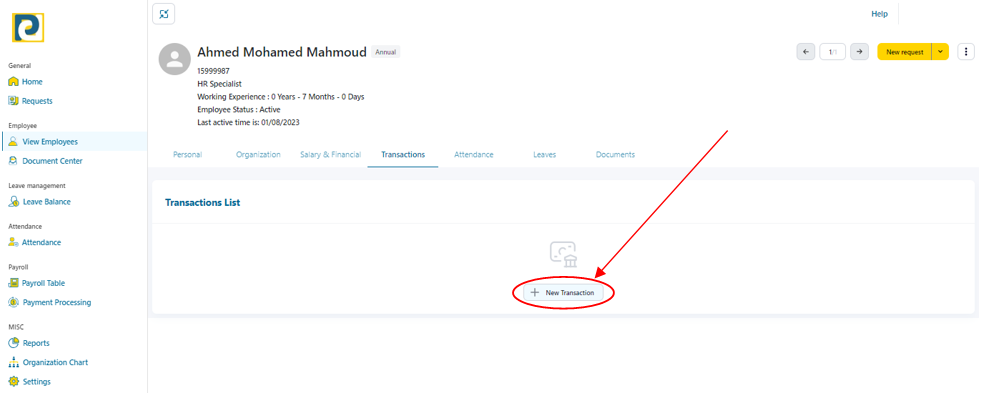Image resolution: width=996 pixels, height=396 pixels.
Task: Click the Requests sidebar icon
Action: [x=13, y=101]
